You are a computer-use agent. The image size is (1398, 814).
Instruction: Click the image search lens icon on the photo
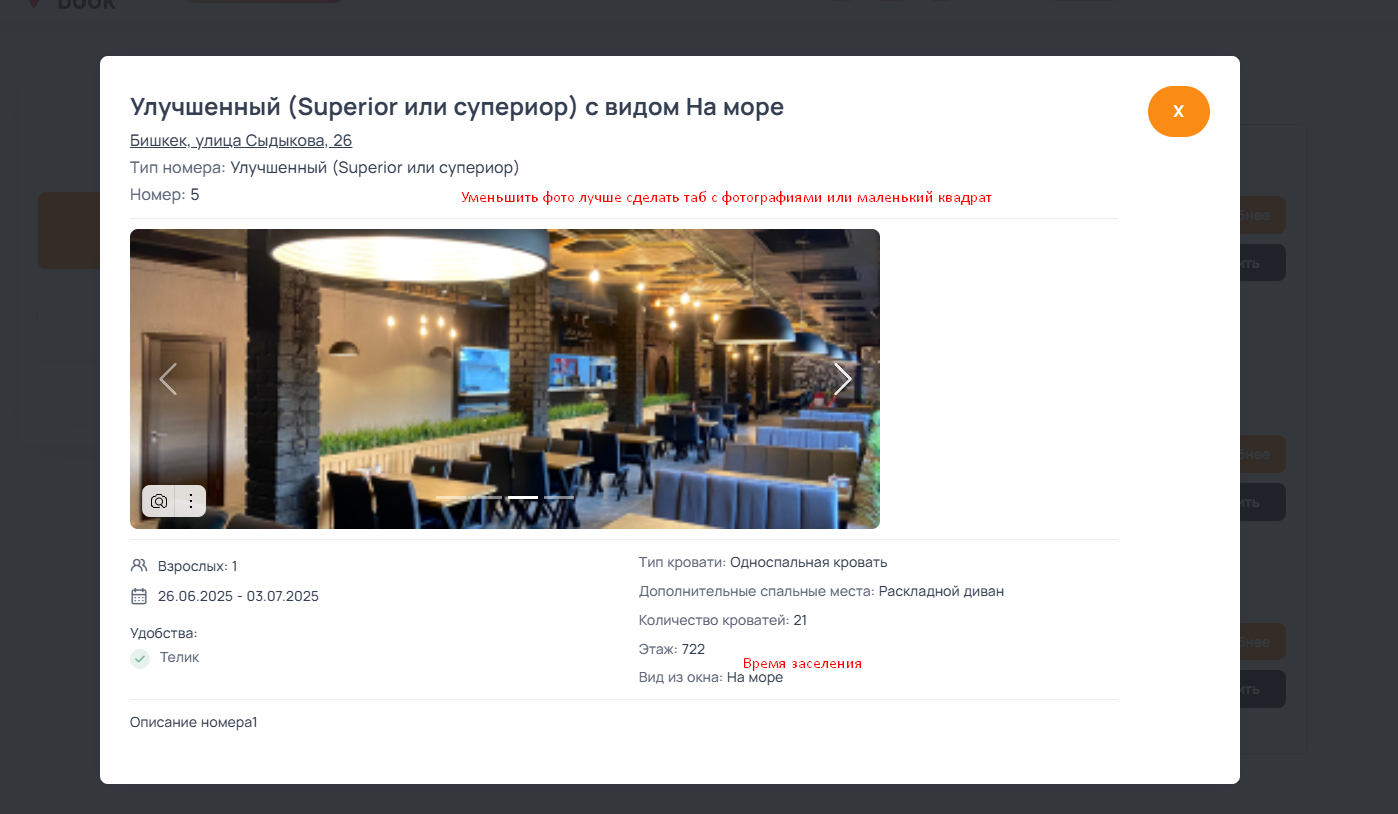(x=159, y=501)
